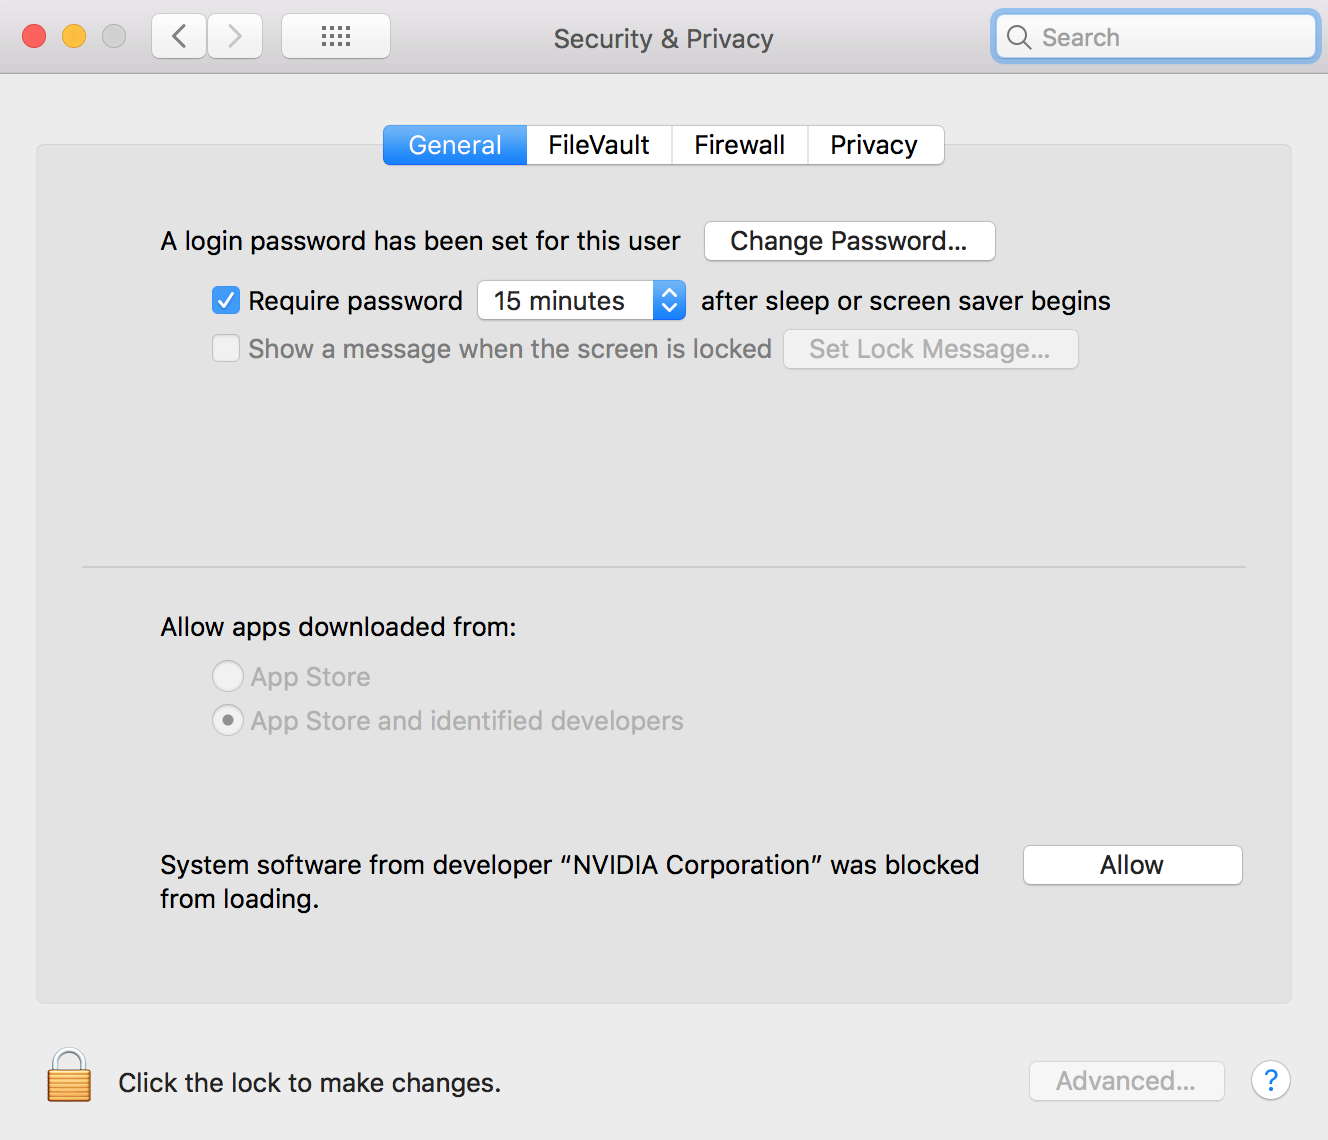
Task: Switch to the FileVault tab
Action: [x=599, y=145]
